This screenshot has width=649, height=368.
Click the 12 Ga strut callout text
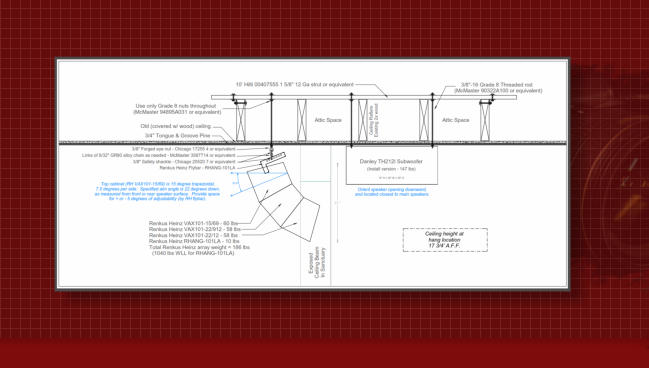coord(295,84)
